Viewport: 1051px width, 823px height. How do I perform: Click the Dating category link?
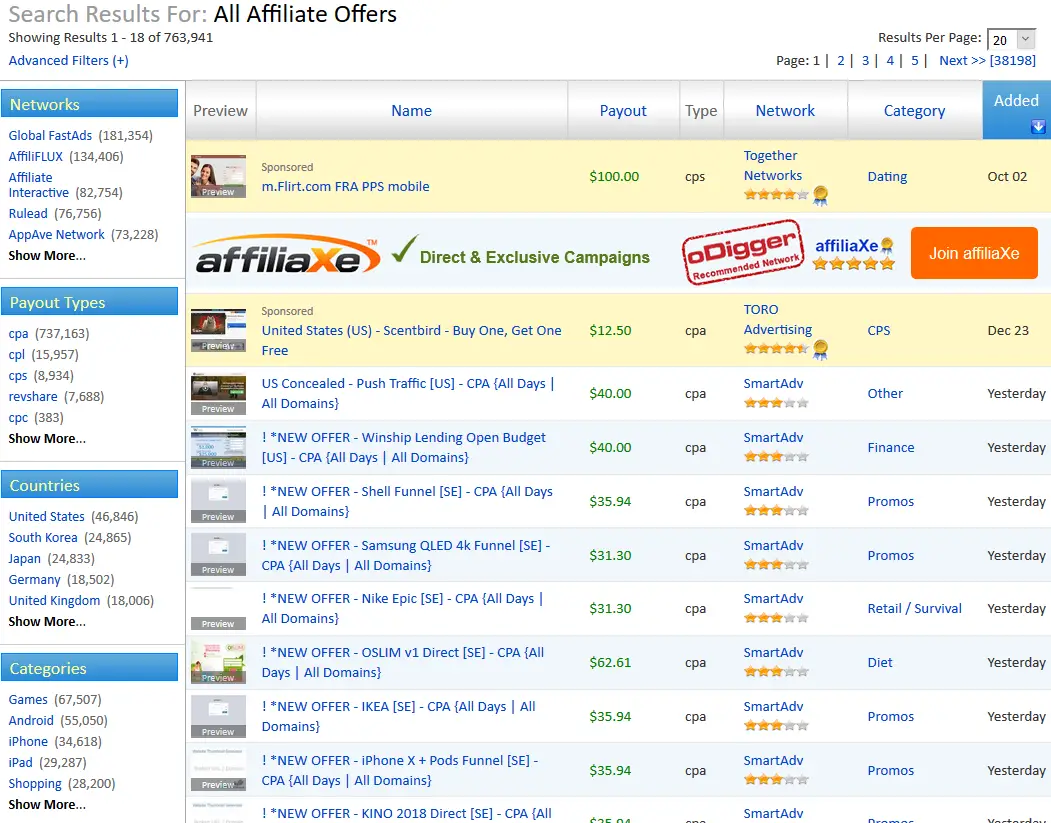click(x=887, y=176)
